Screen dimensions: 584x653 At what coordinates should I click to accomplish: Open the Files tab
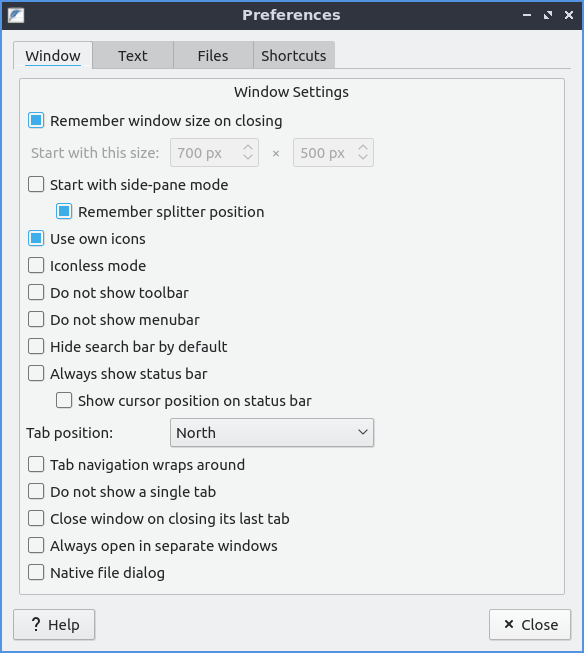pos(213,55)
